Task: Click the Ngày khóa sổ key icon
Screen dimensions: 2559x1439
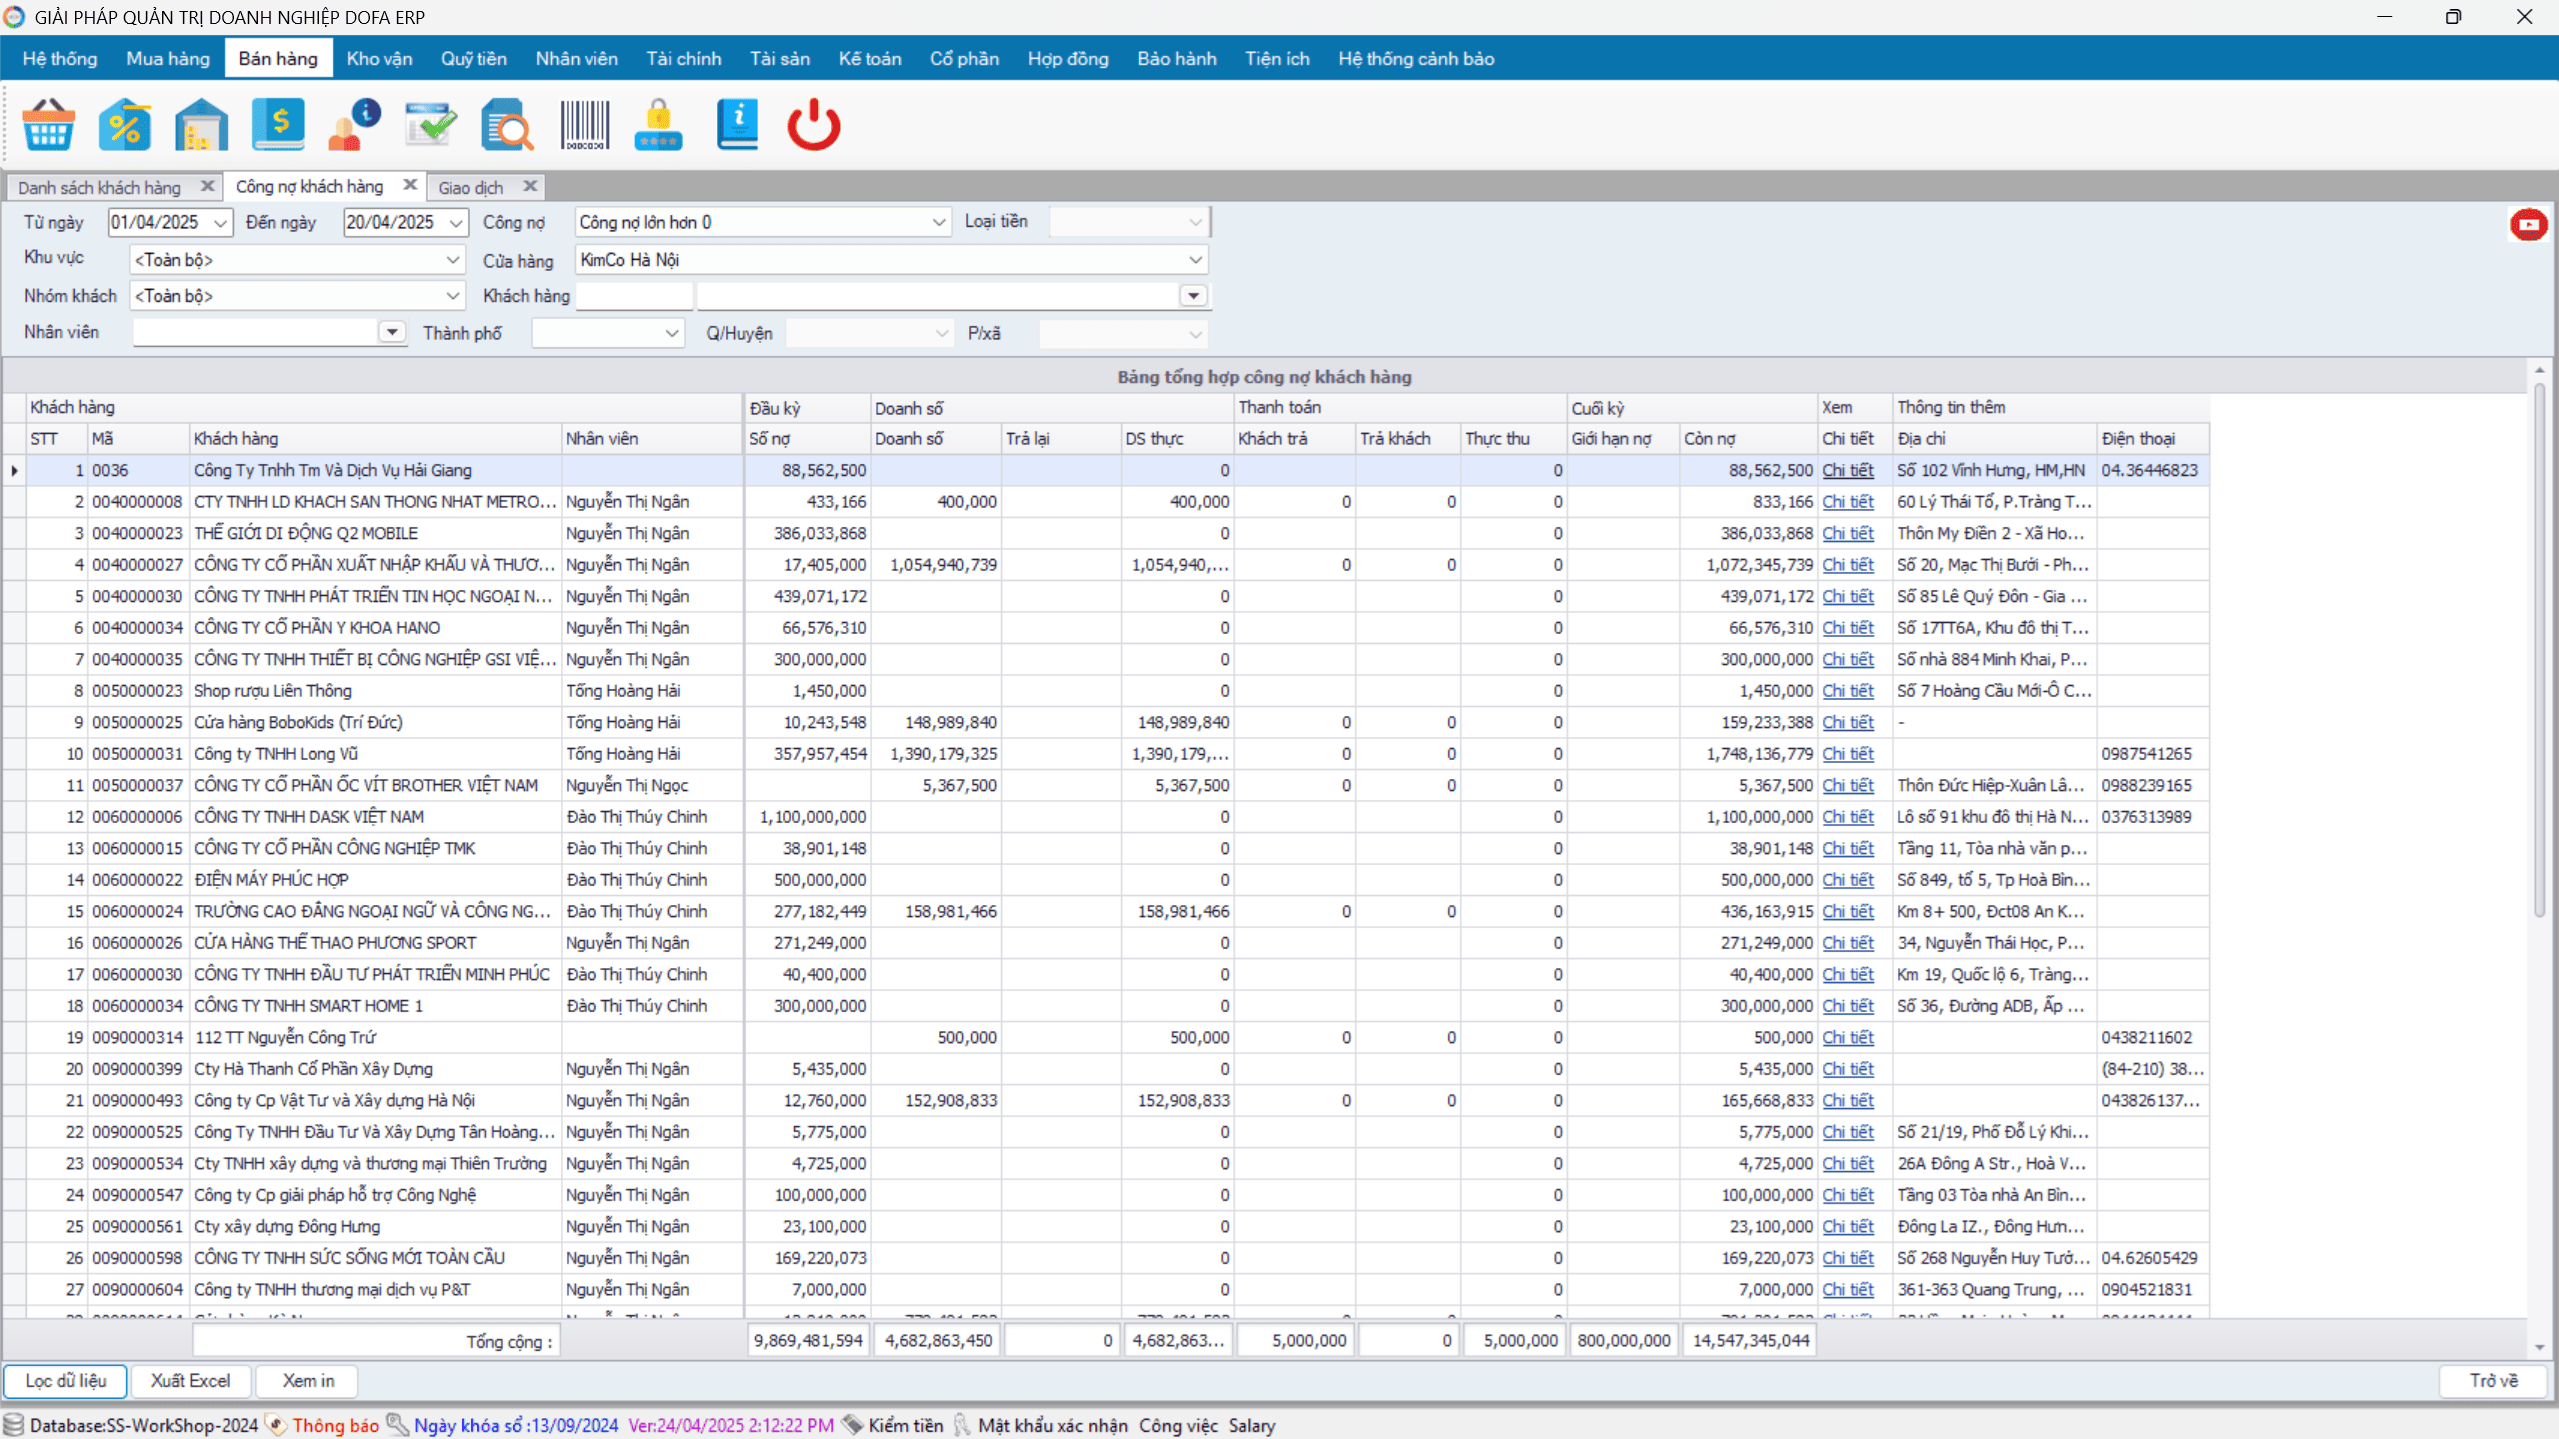Action: [397, 1424]
